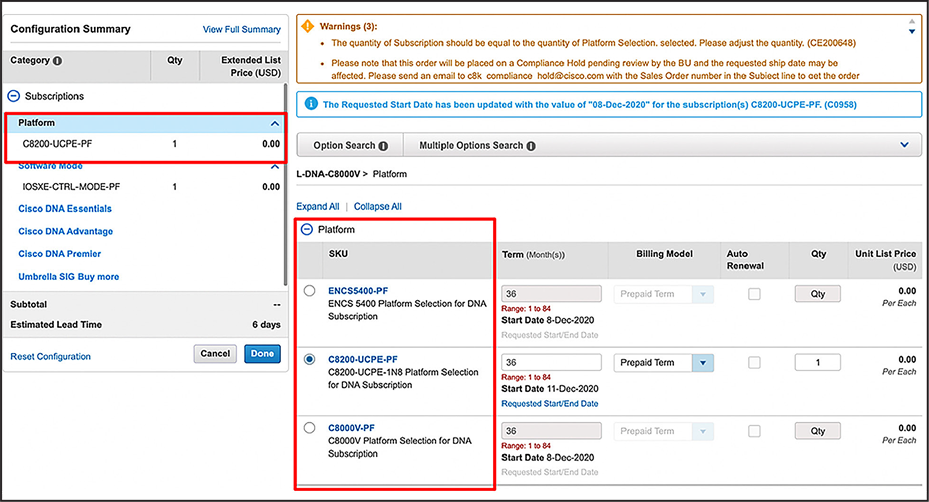Viewport: 929px width, 502px height.
Task: Open Umbrella SIG Buy more category
Action: [x=69, y=277]
